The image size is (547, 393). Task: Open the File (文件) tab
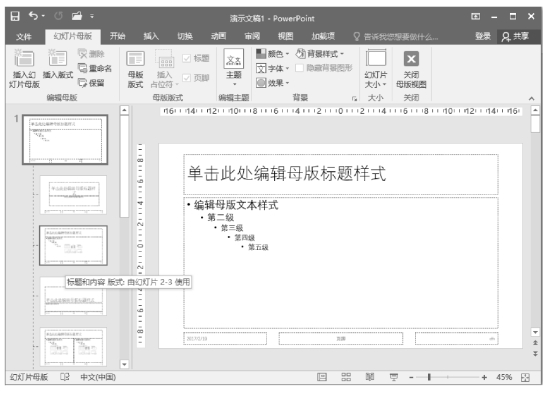click(23, 37)
